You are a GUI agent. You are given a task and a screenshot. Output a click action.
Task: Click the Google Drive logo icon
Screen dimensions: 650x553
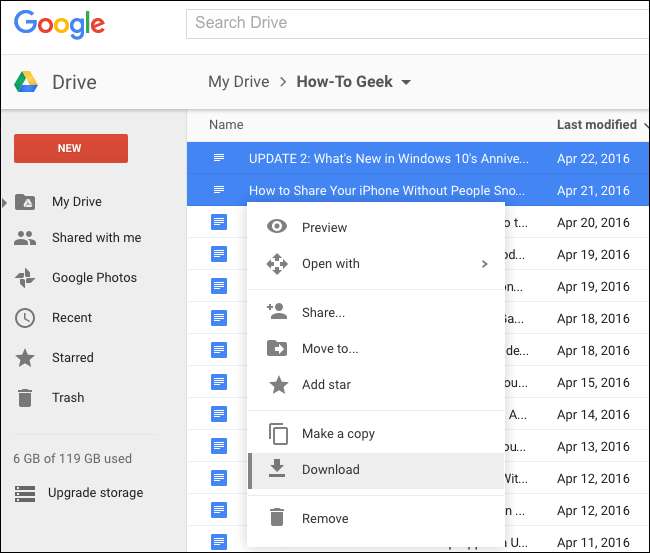pyautogui.click(x=26, y=82)
